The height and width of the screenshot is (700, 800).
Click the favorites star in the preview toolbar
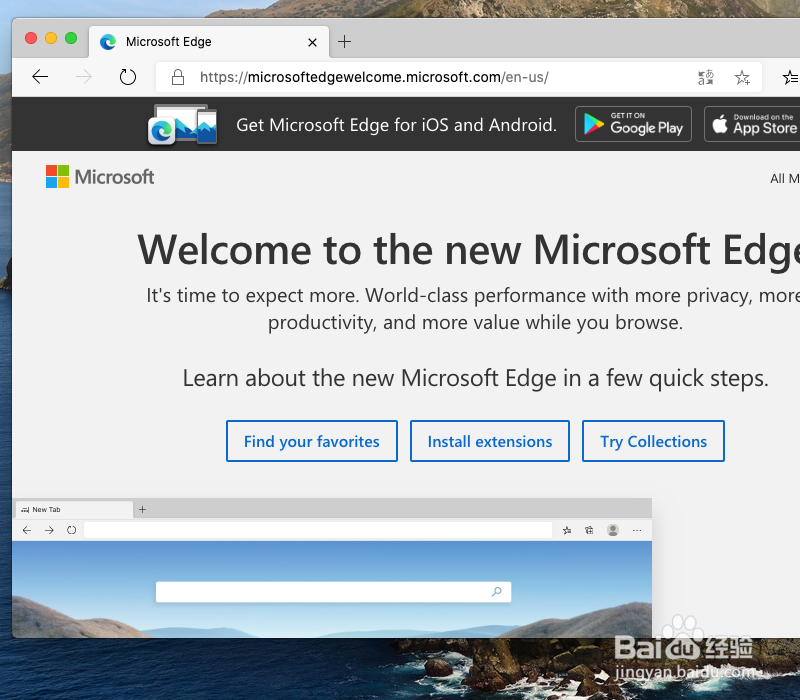click(567, 531)
